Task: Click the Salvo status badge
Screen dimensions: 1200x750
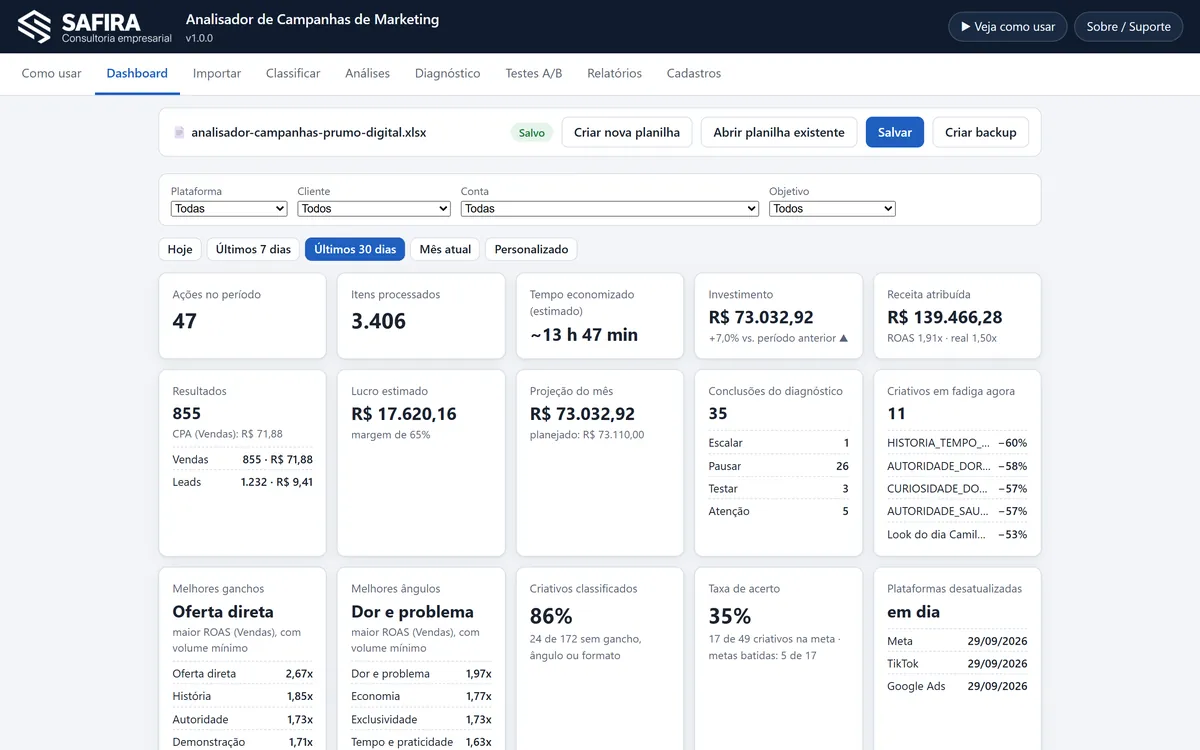Action: coord(532,132)
